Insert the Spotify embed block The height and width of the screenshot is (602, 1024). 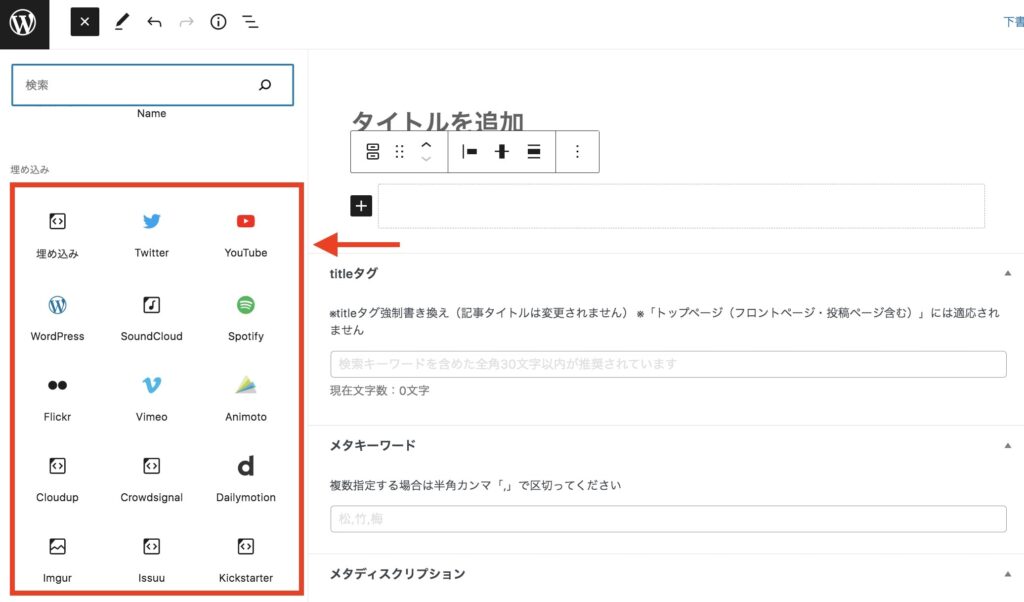pos(246,318)
